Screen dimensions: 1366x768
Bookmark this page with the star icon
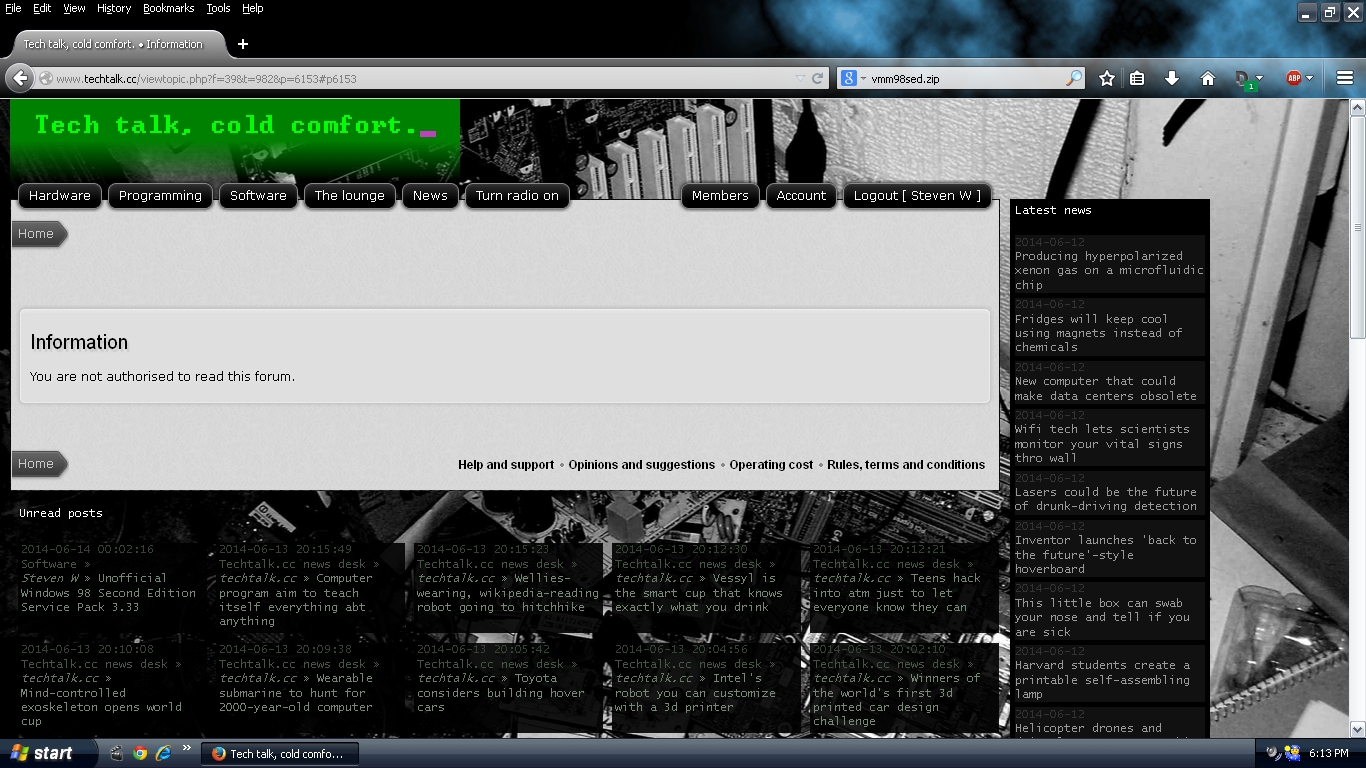(x=1106, y=78)
